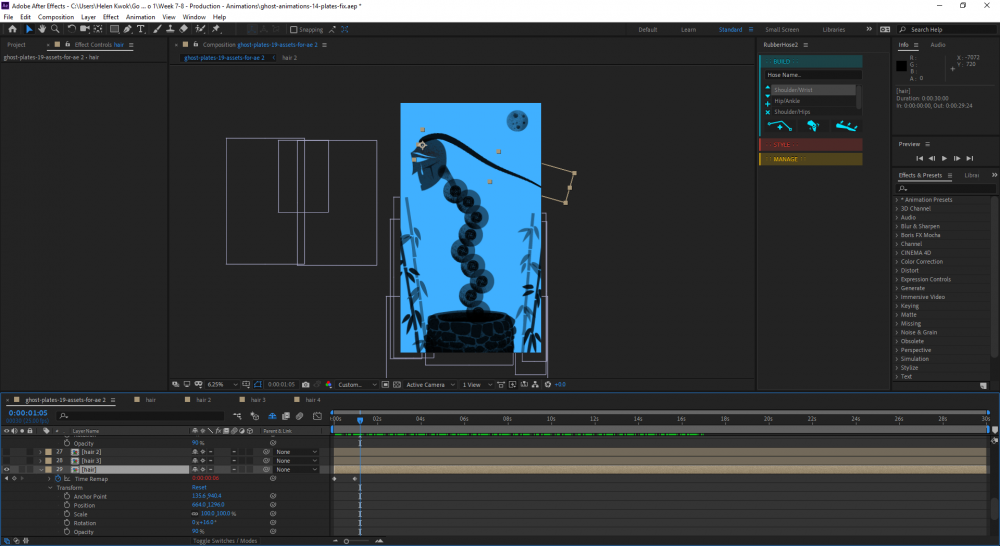Show channel and color management settings
The image size is (1000, 546).
[328, 385]
